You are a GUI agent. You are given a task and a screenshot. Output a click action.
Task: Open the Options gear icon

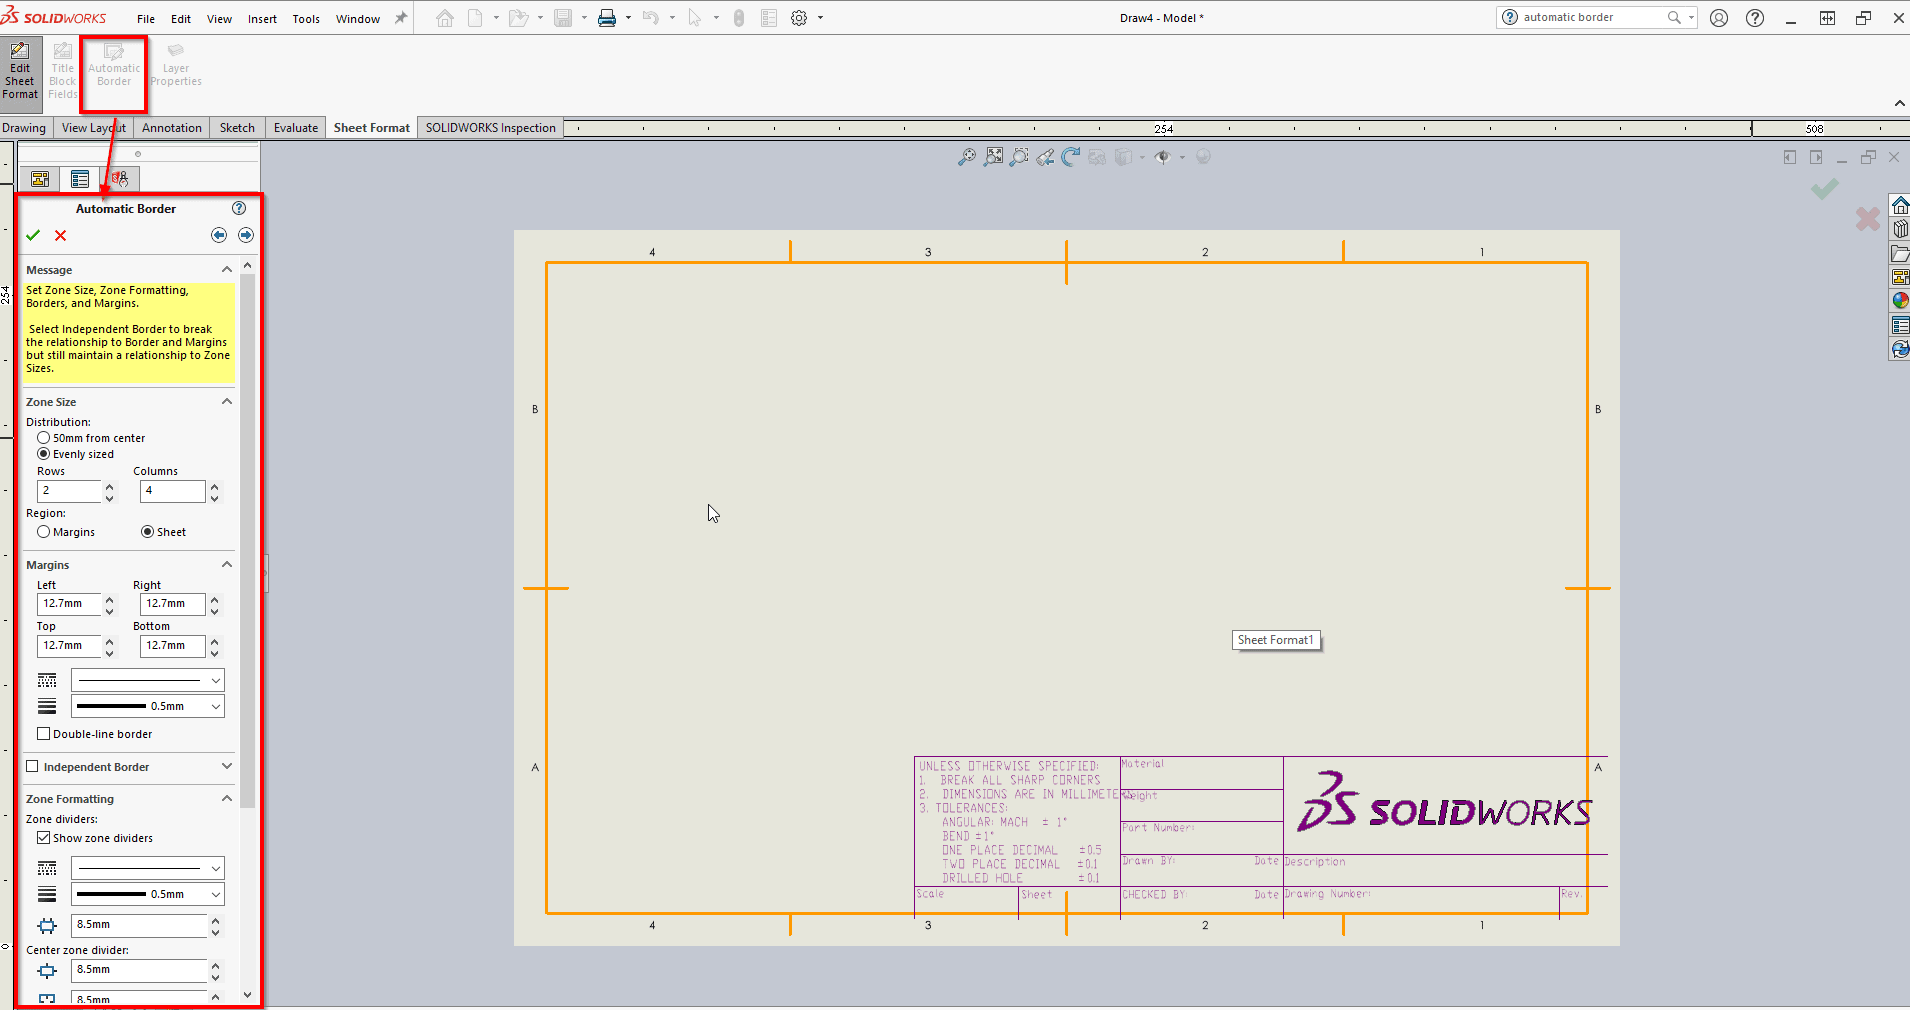point(799,18)
